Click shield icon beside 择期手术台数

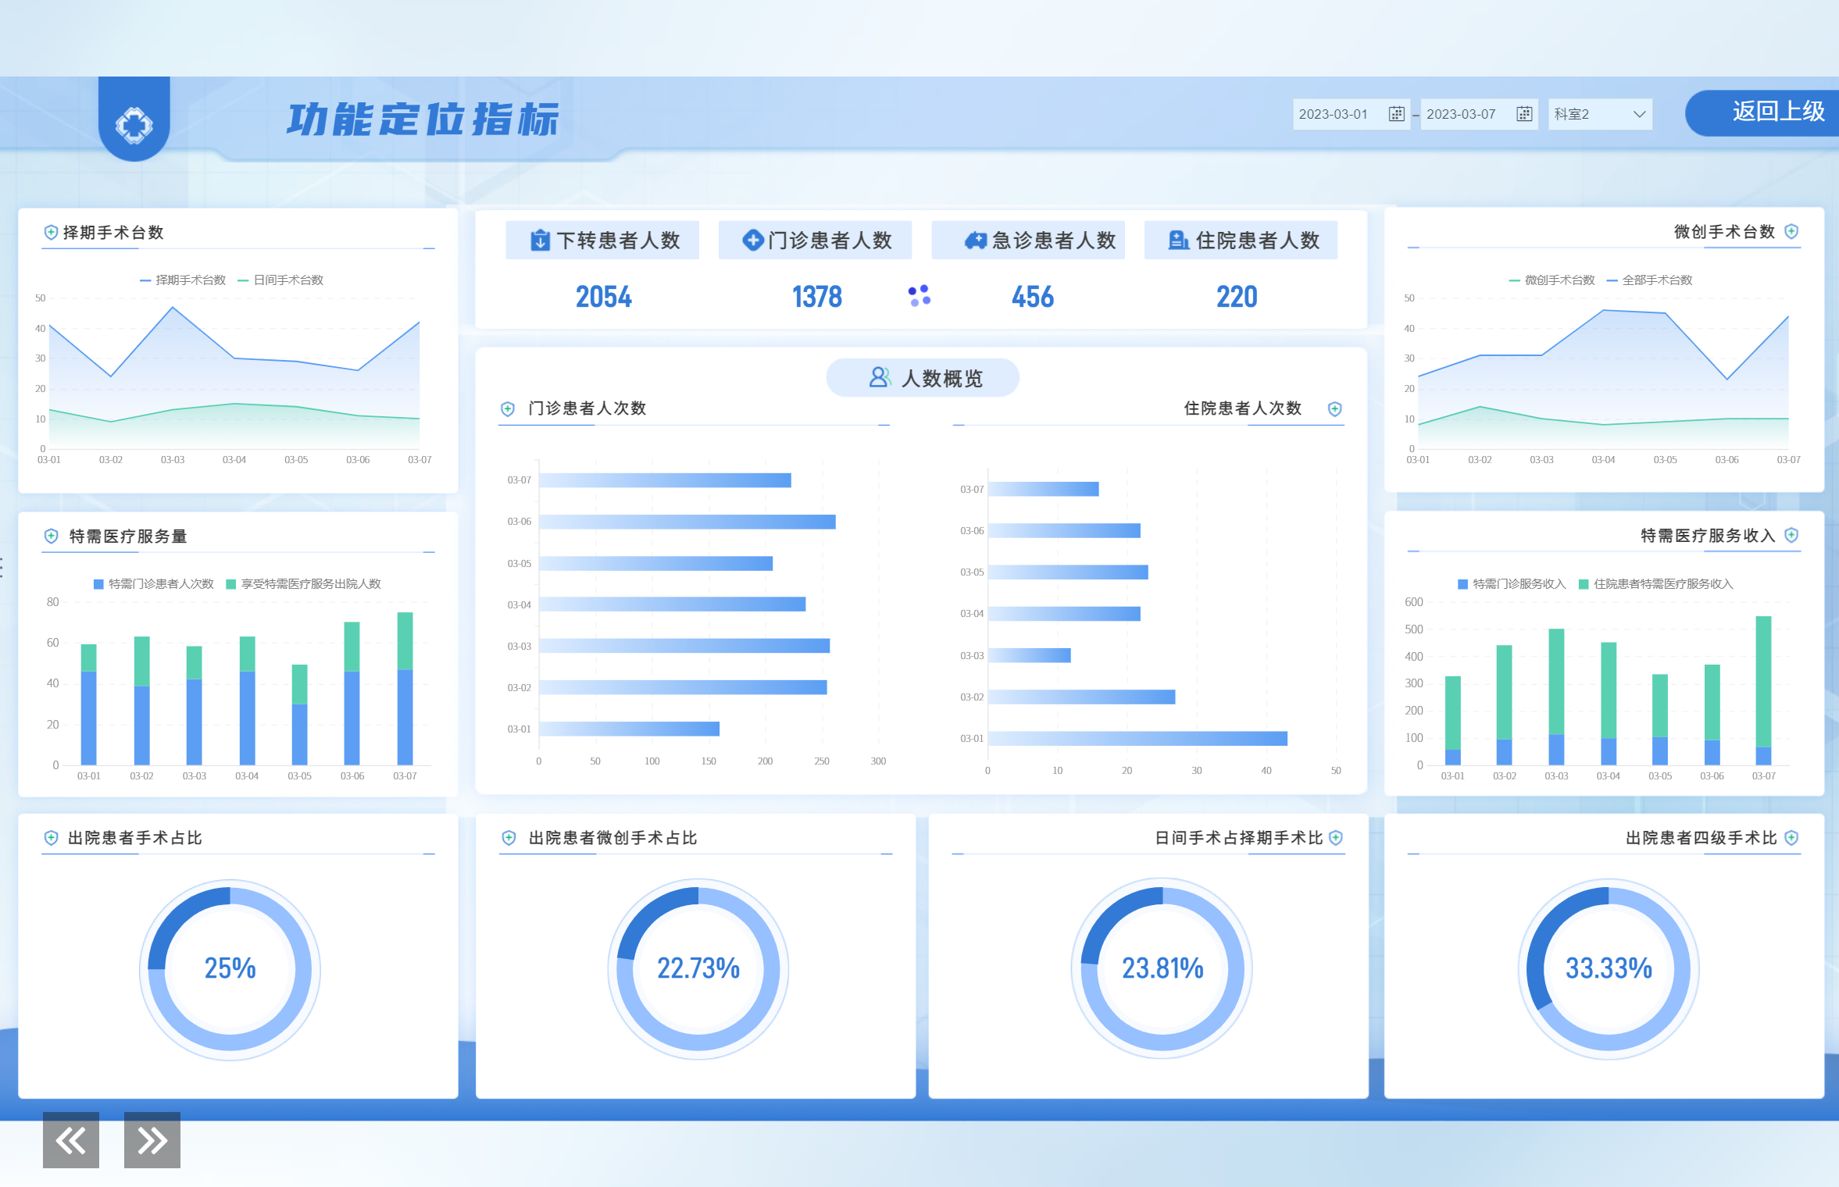(x=50, y=232)
